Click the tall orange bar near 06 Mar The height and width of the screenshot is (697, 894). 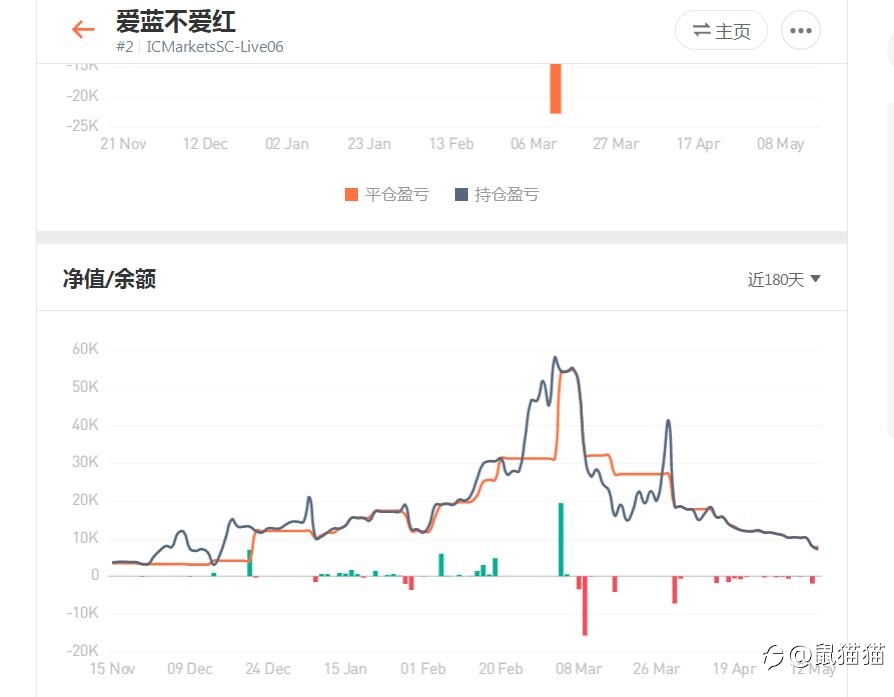(x=555, y=88)
